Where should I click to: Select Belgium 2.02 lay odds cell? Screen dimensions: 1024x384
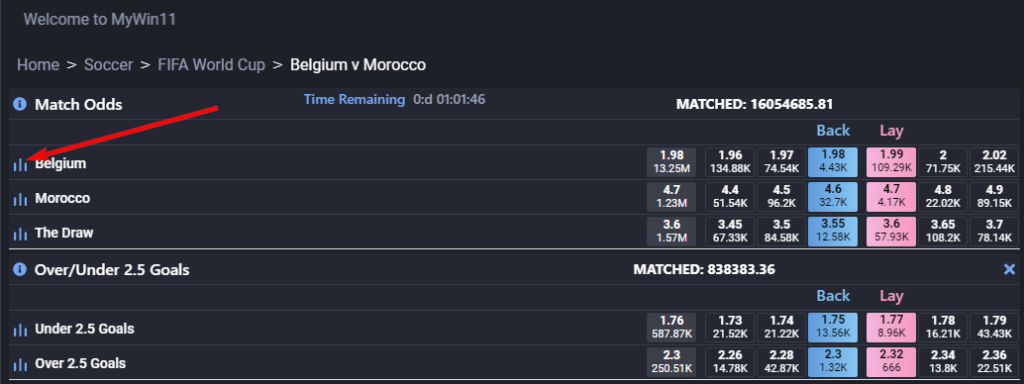994,162
